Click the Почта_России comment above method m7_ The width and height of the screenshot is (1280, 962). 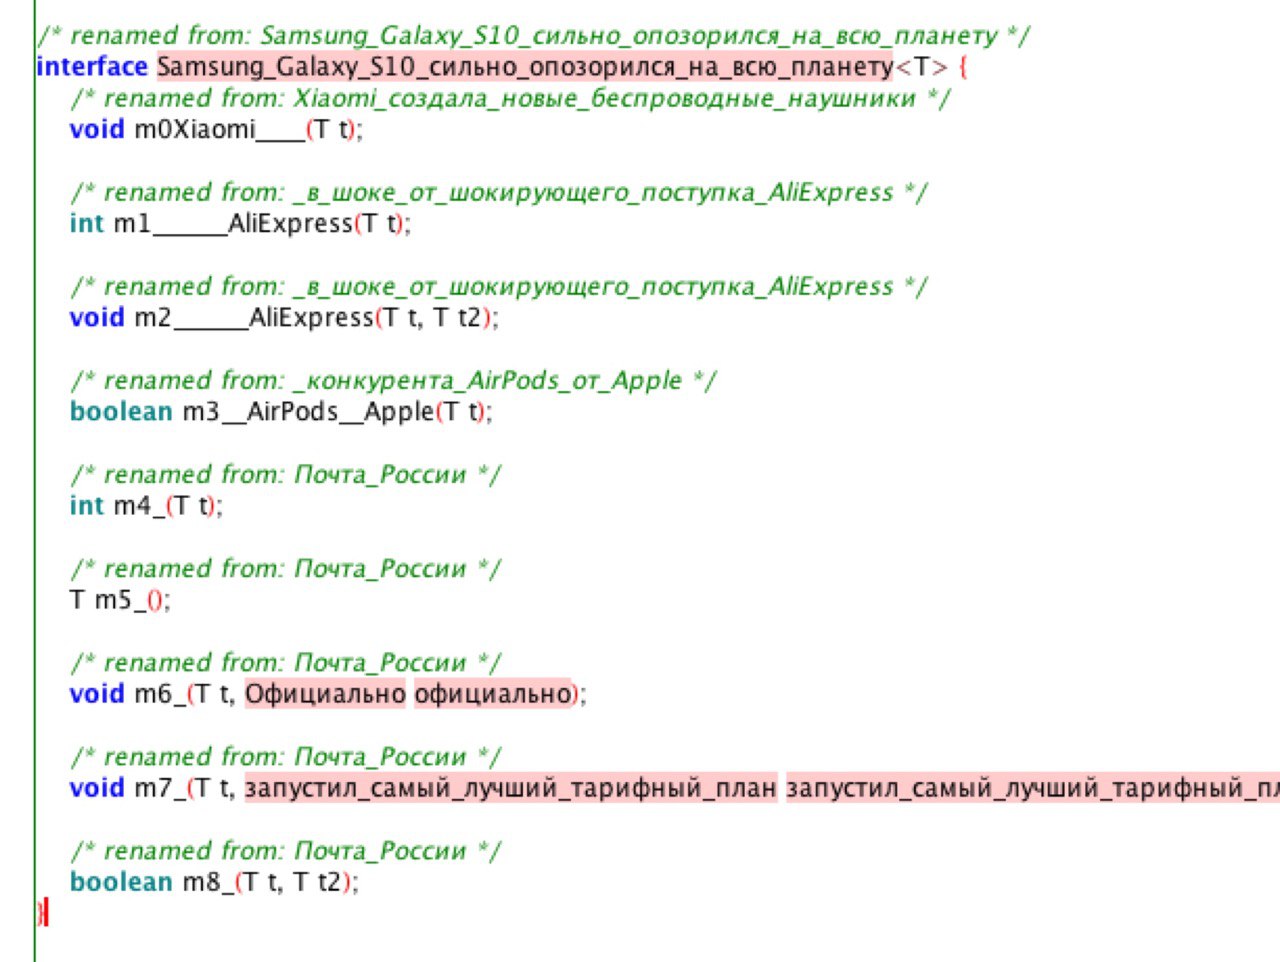(x=285, y=756)
